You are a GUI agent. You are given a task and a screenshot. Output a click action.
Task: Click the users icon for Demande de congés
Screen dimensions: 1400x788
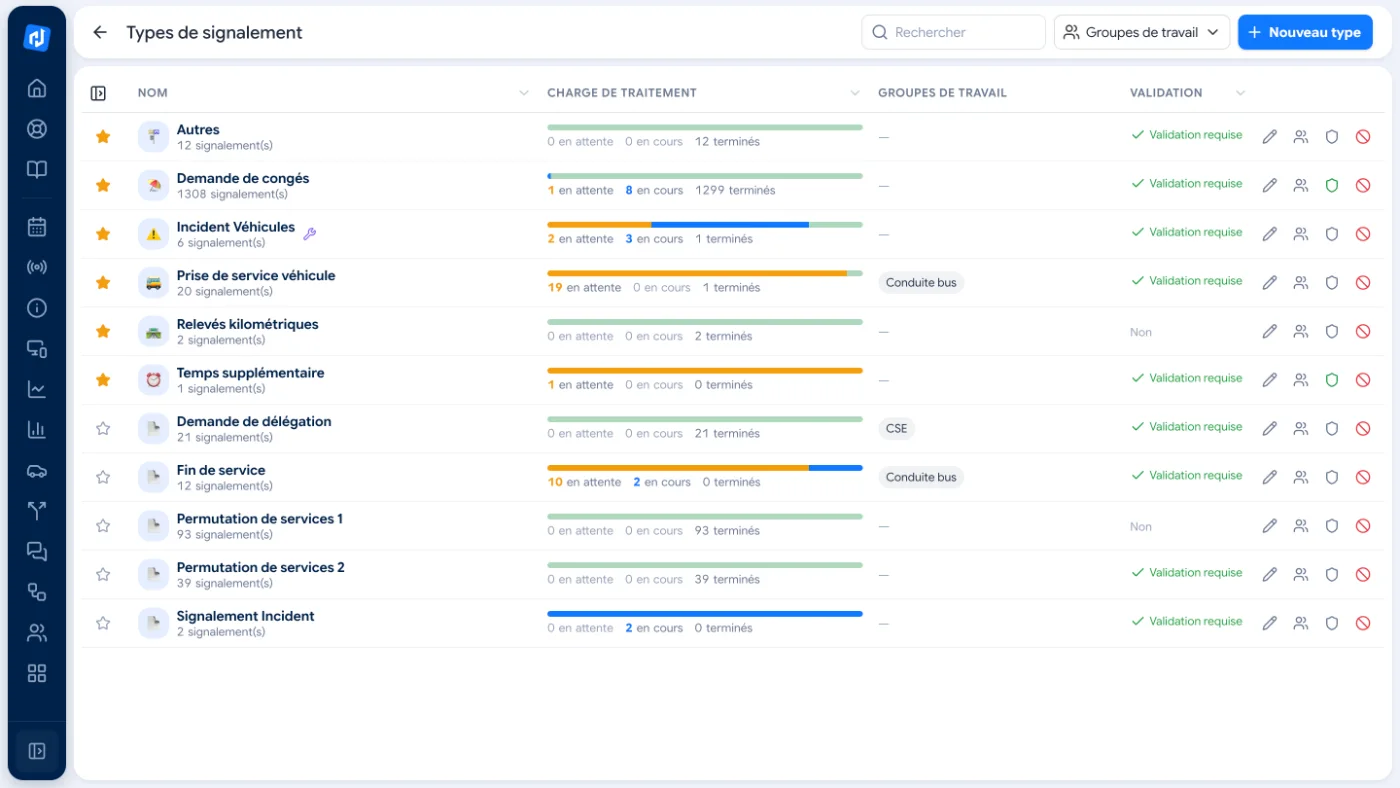[x=1301, y=185]
